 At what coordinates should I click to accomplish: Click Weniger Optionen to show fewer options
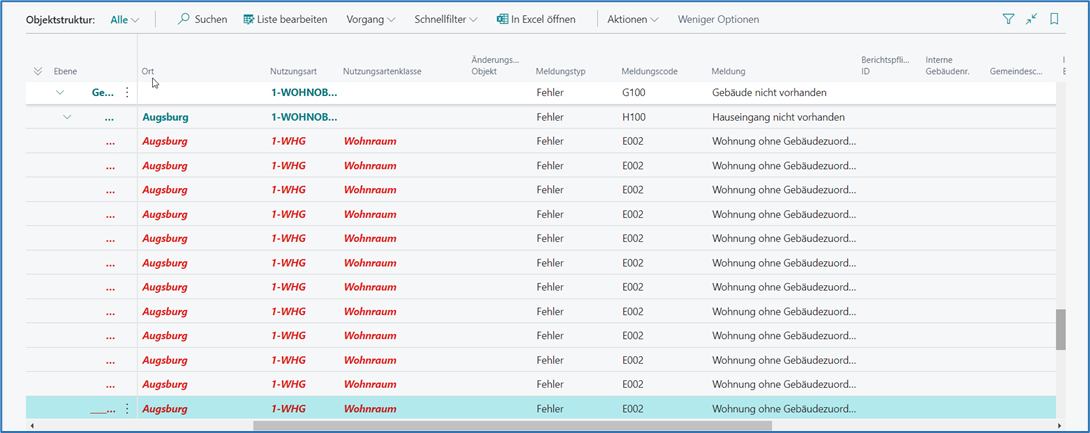coord(718,19)
